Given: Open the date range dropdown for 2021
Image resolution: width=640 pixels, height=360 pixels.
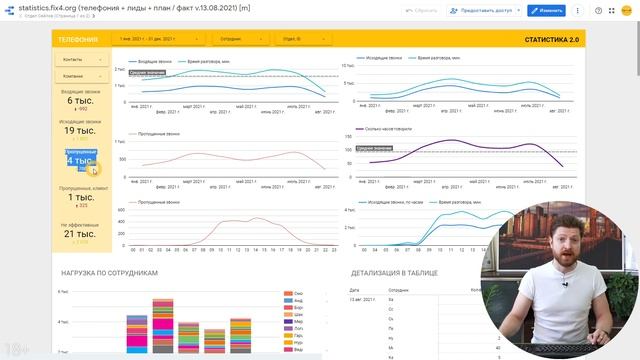Looking at the screenshot, I should (158, 39).
